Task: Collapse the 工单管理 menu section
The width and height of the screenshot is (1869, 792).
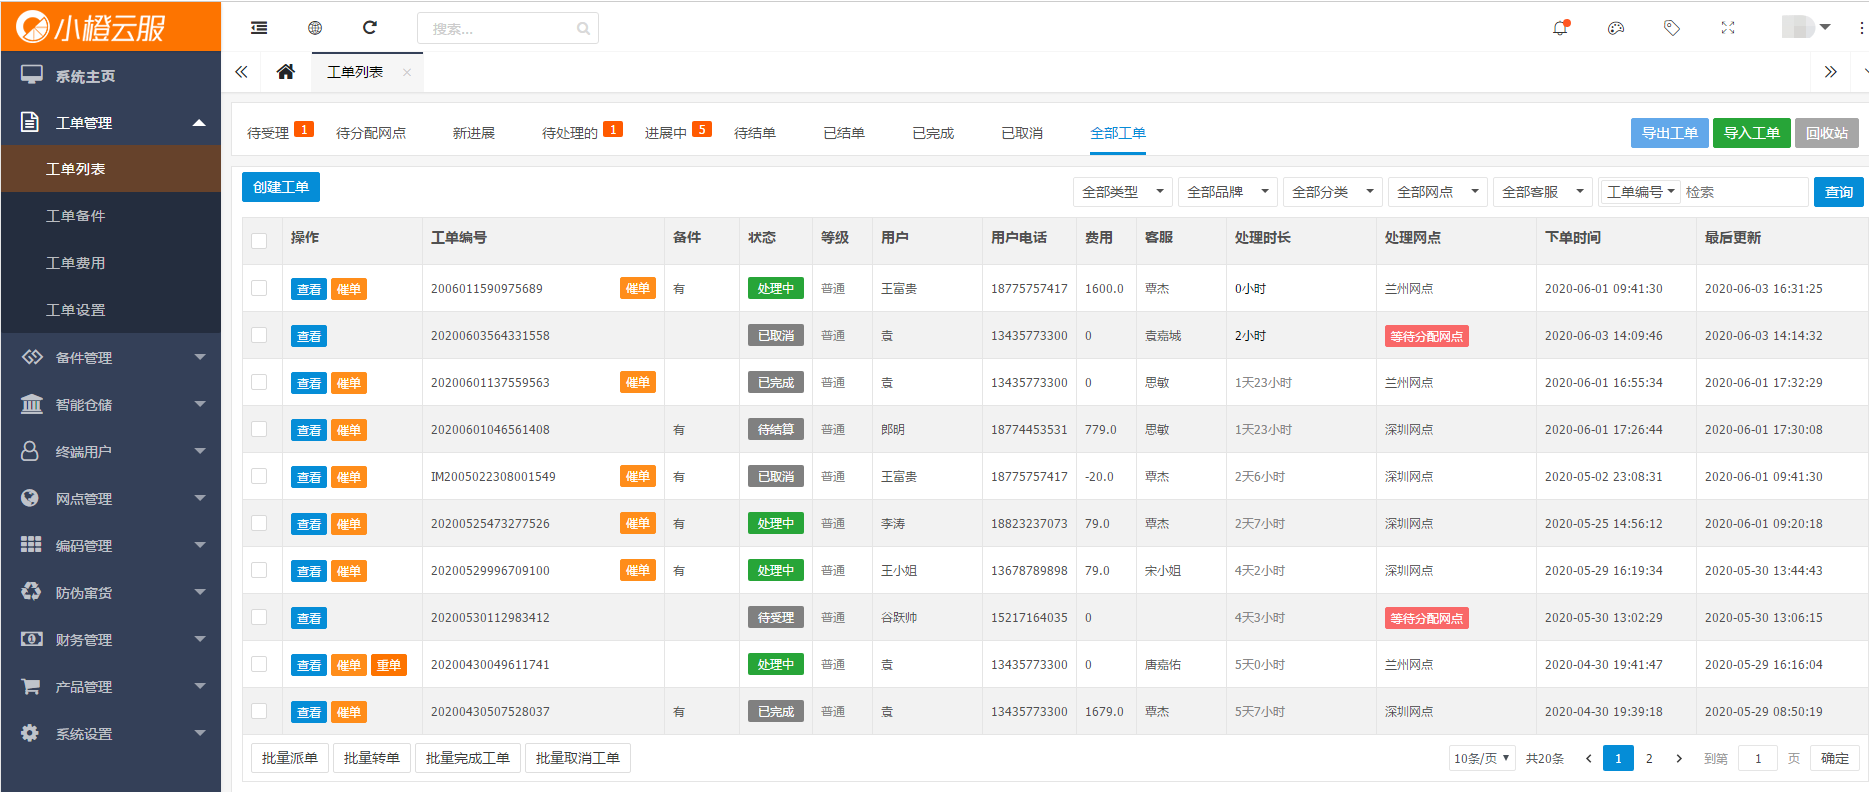Action: (110, 123)
